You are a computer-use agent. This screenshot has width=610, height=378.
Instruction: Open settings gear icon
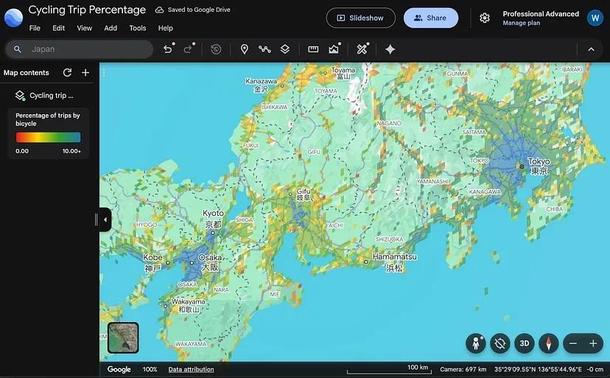point(484,18)
